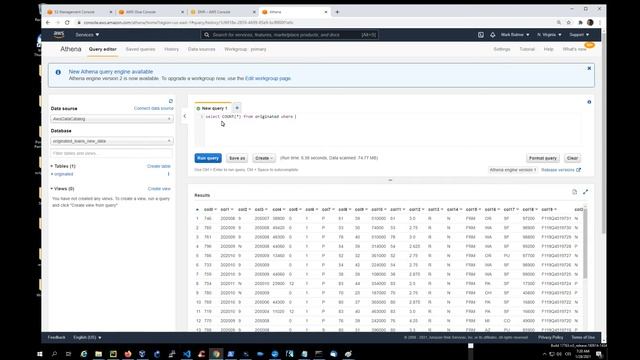This screenshot has height=360, width=640.
Task: Click the Run query button
Action: [x=208, y=158]
